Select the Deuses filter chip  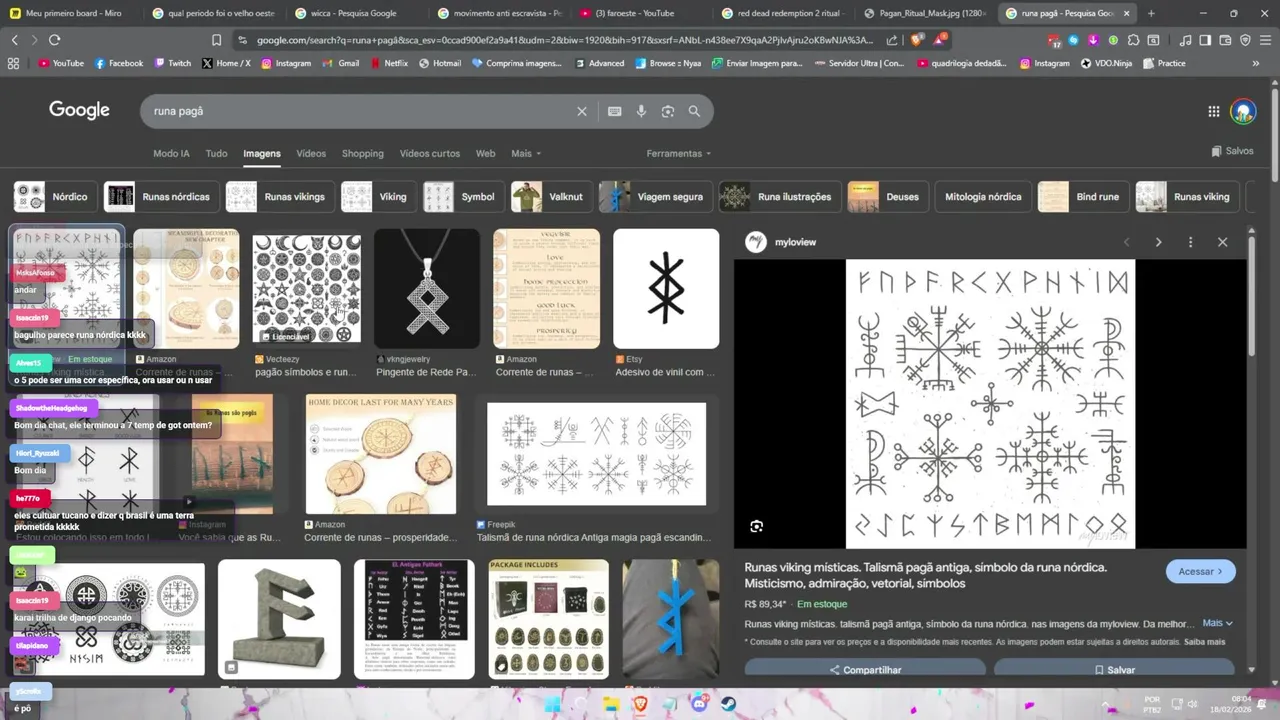888,197
